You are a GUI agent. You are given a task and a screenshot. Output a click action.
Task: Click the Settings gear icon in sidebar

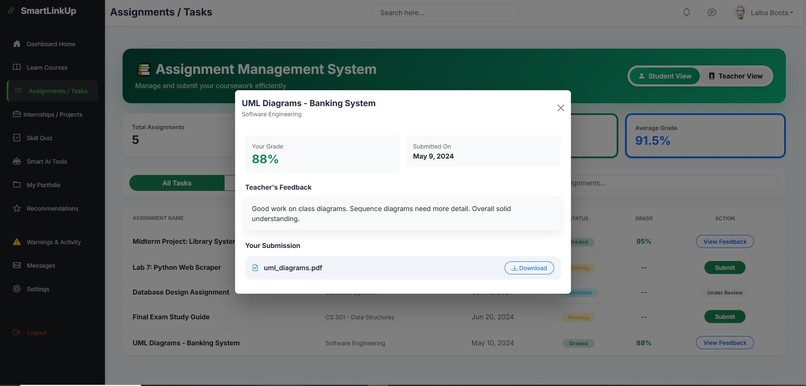[x=17, y=289]
